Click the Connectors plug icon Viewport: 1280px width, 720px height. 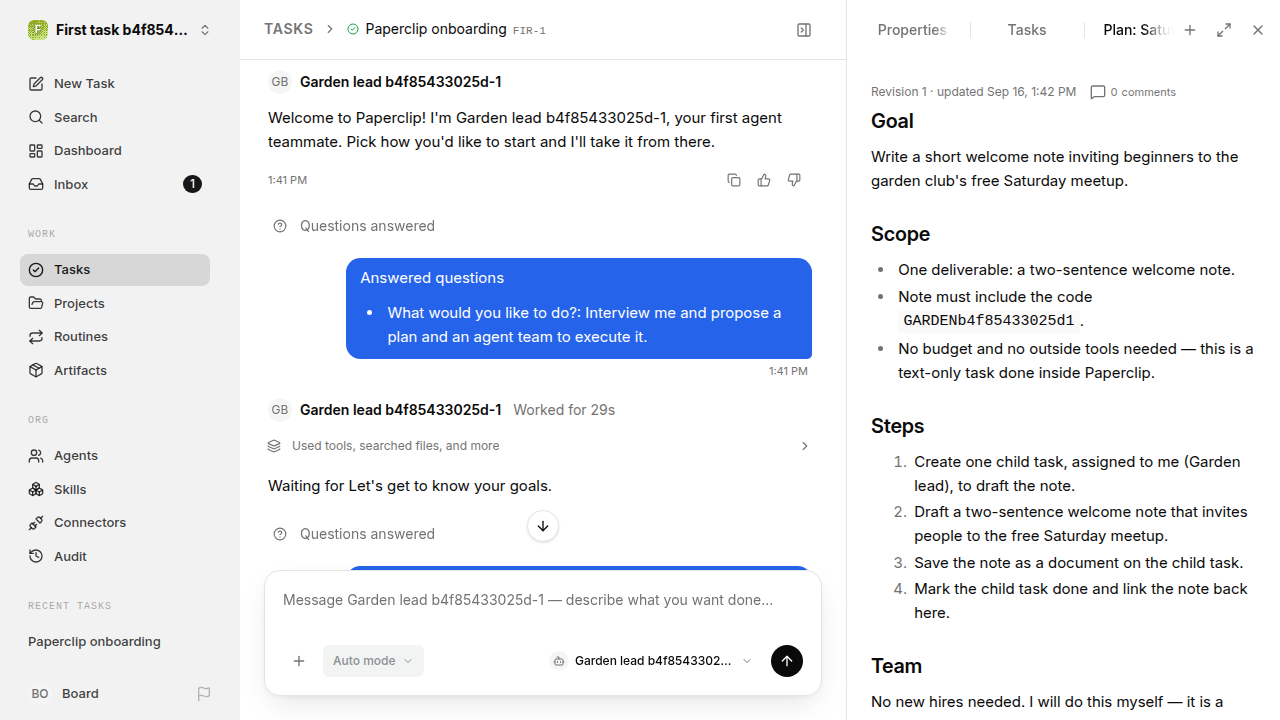tap(36, 522)
